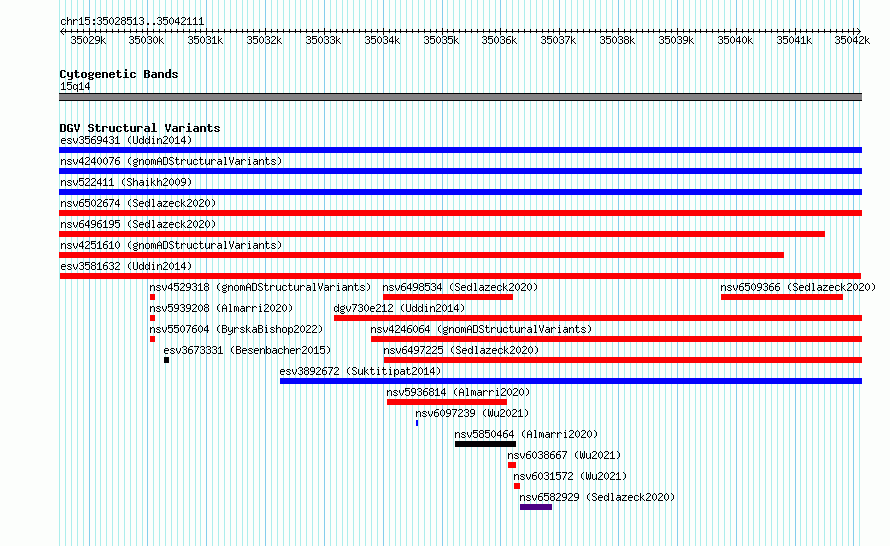This screenshot has height=546, width=890.
Task: Click the 35042k ruler tick label
Action: point(852,40)
